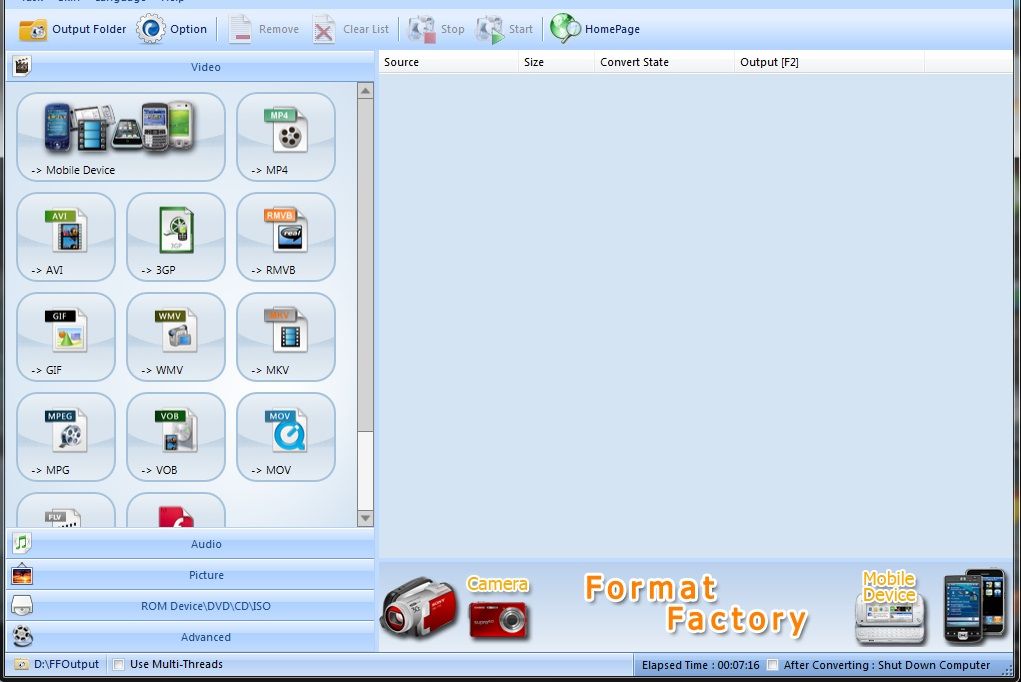Screen dimensions: 1021x682
Task: Open the Option settings gear
Action: pyautogui.click(x=172, y=29)
